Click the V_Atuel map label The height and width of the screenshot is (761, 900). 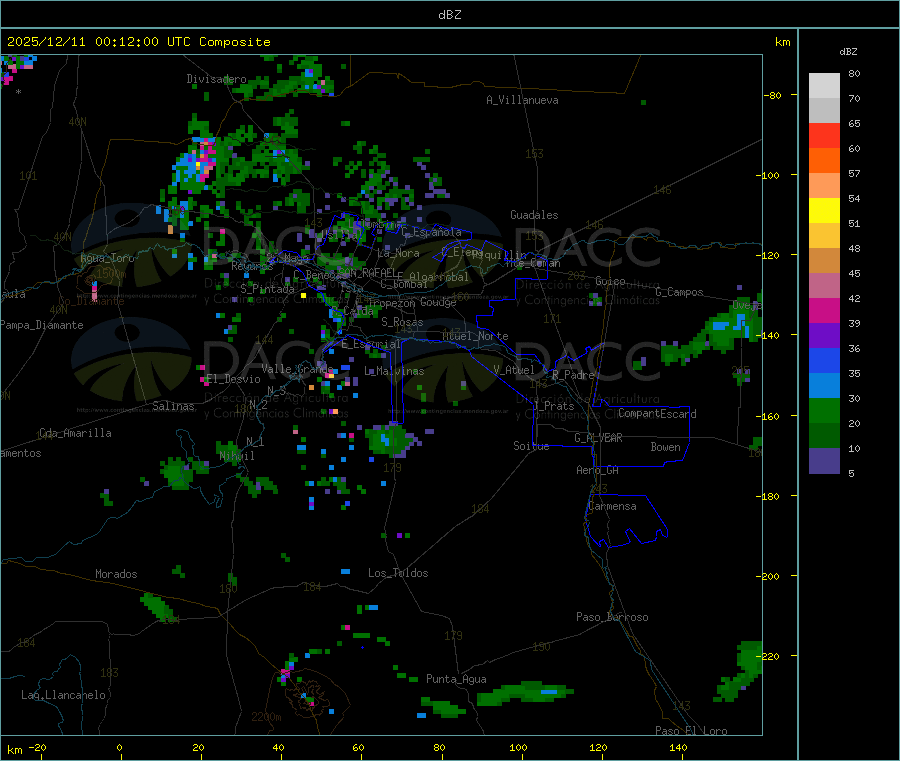[514, 370]
